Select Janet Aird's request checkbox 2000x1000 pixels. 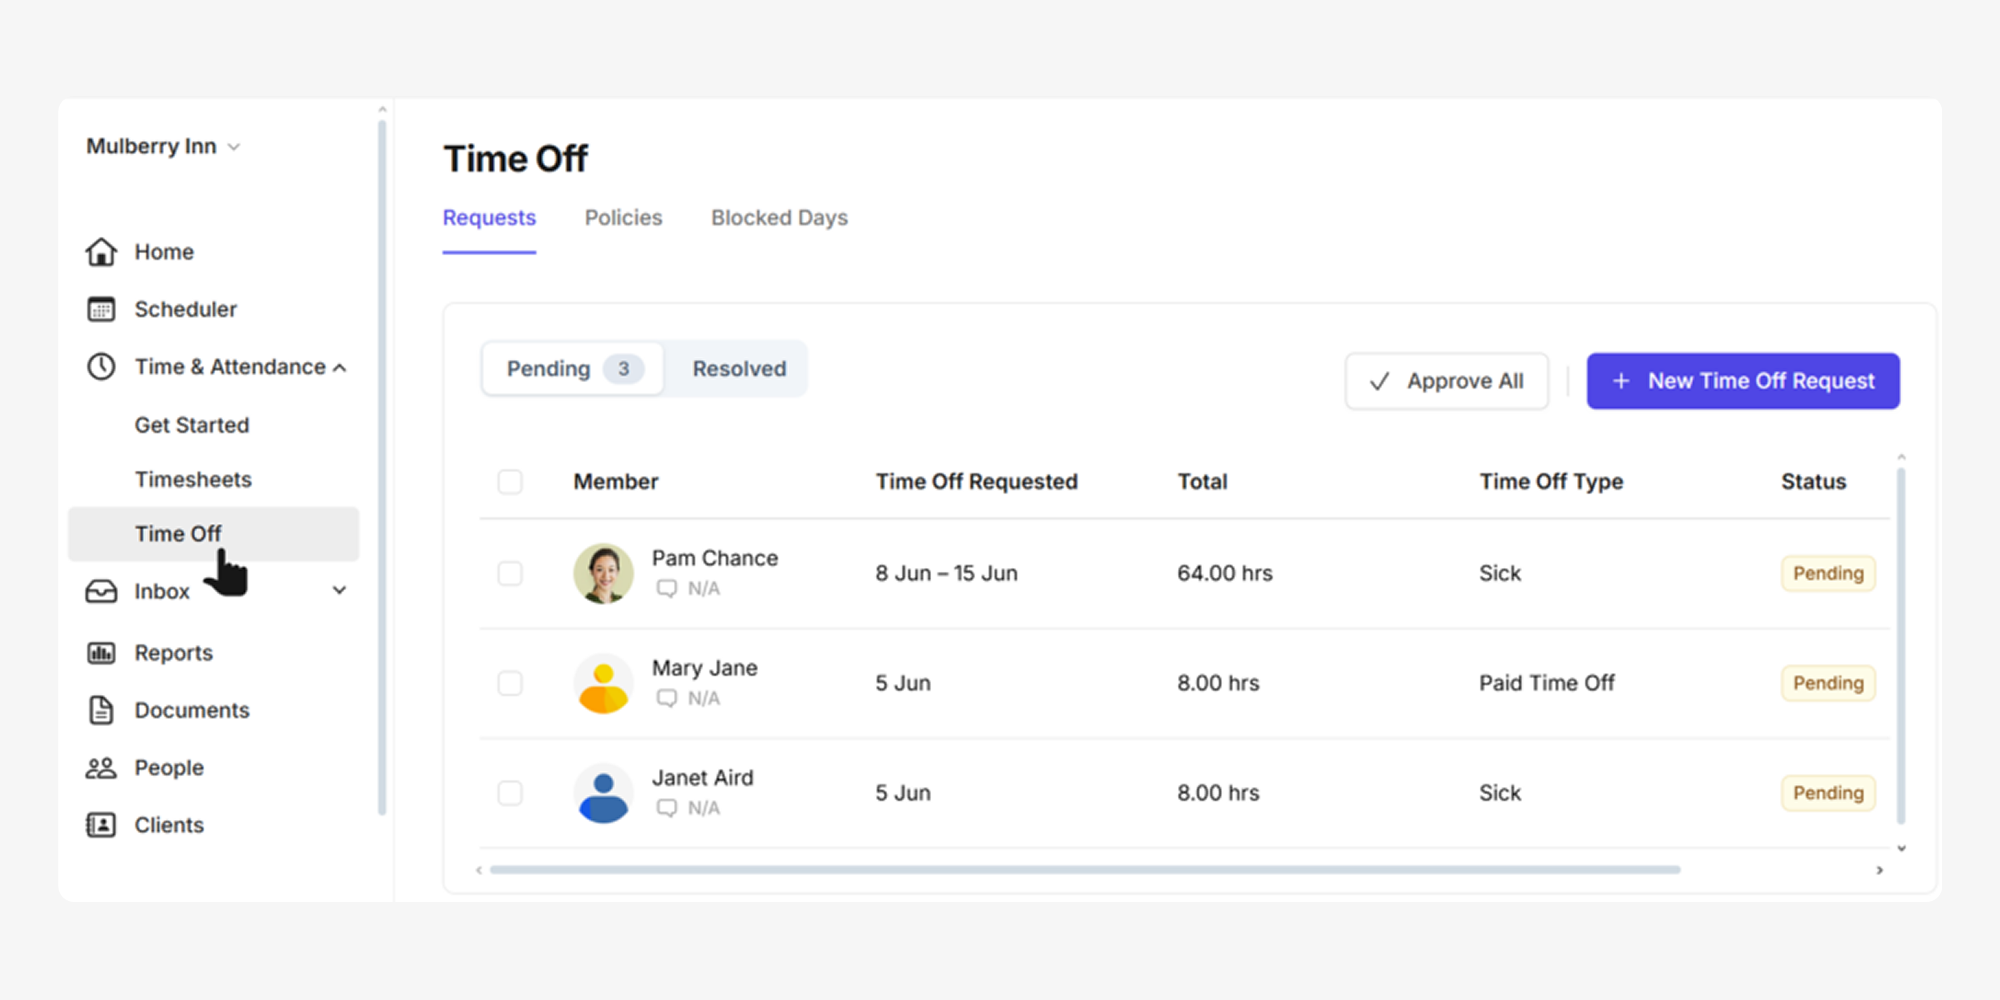pos(510,793)
